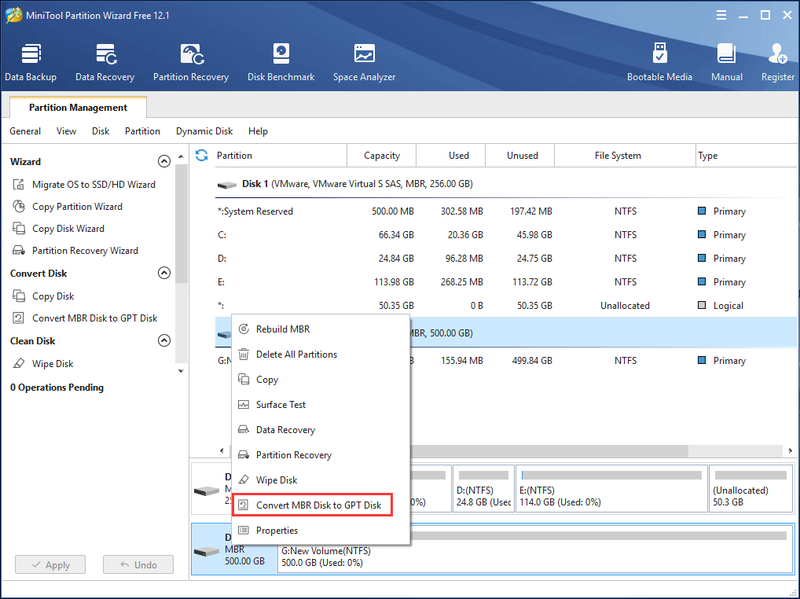Sort by the Used column header

[x=451, y=156]
